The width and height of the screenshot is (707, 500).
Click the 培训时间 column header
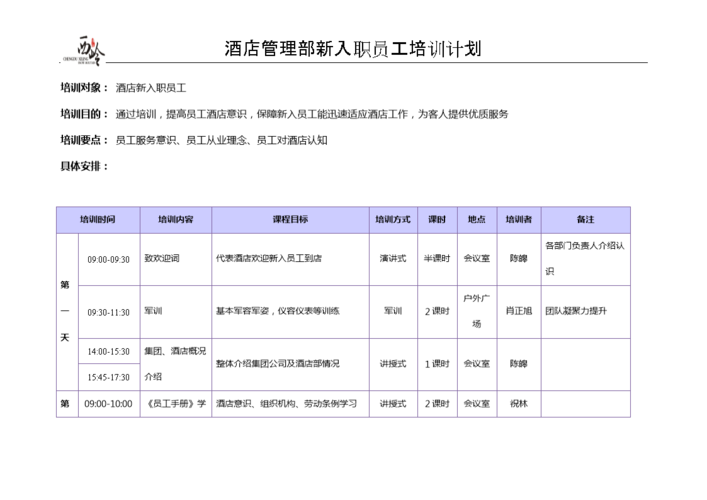coord(98,220)
